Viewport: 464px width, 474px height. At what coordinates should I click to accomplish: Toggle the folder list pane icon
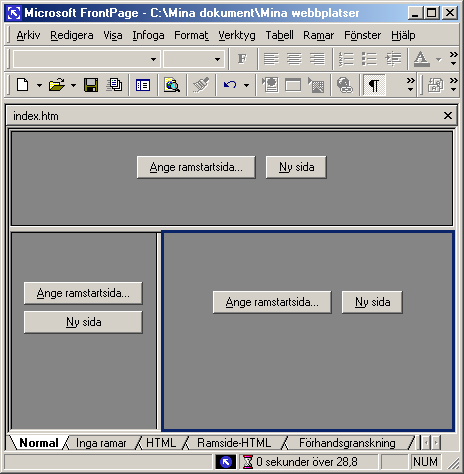[143, 85]
